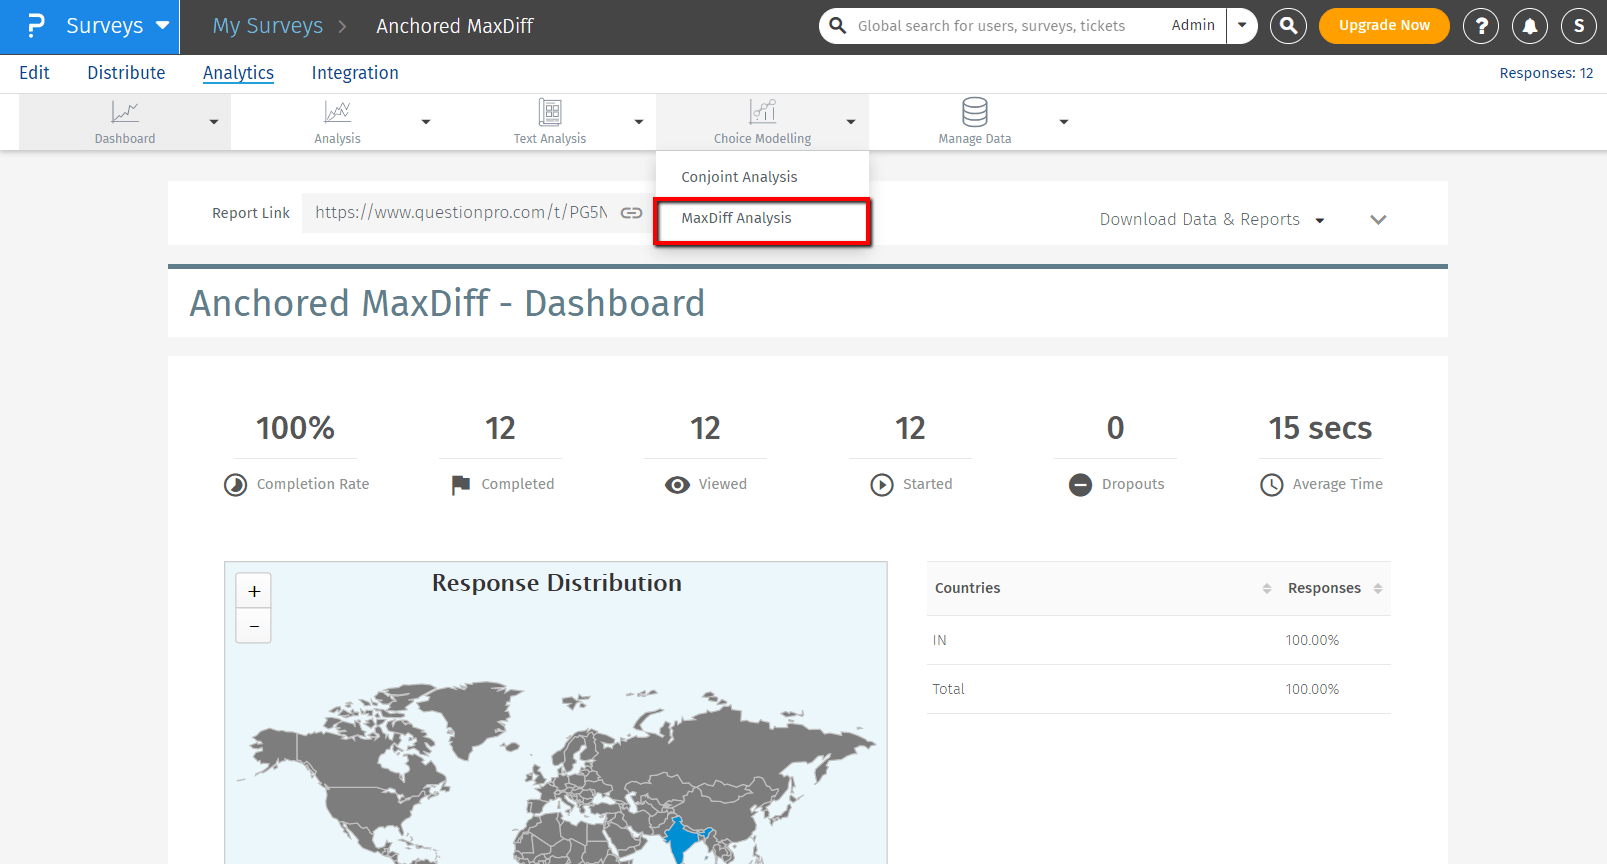The height and width of the screenshot is (864, 1607).
Task: Collapse the report panel chevron
Action: pyautogui.click(x=1378, y=220)
